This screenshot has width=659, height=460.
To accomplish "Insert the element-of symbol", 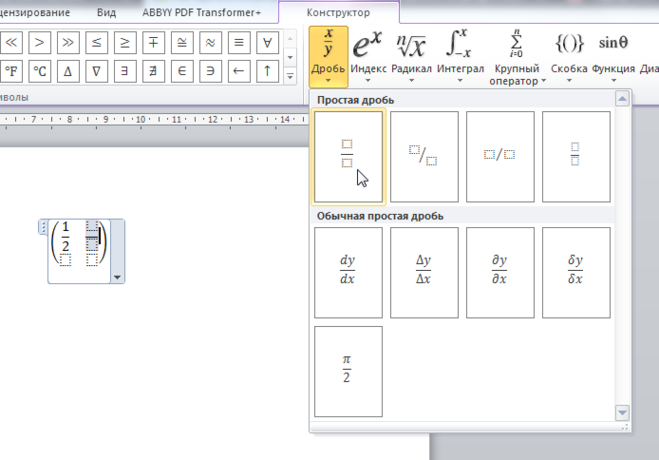I will point(182,71).
